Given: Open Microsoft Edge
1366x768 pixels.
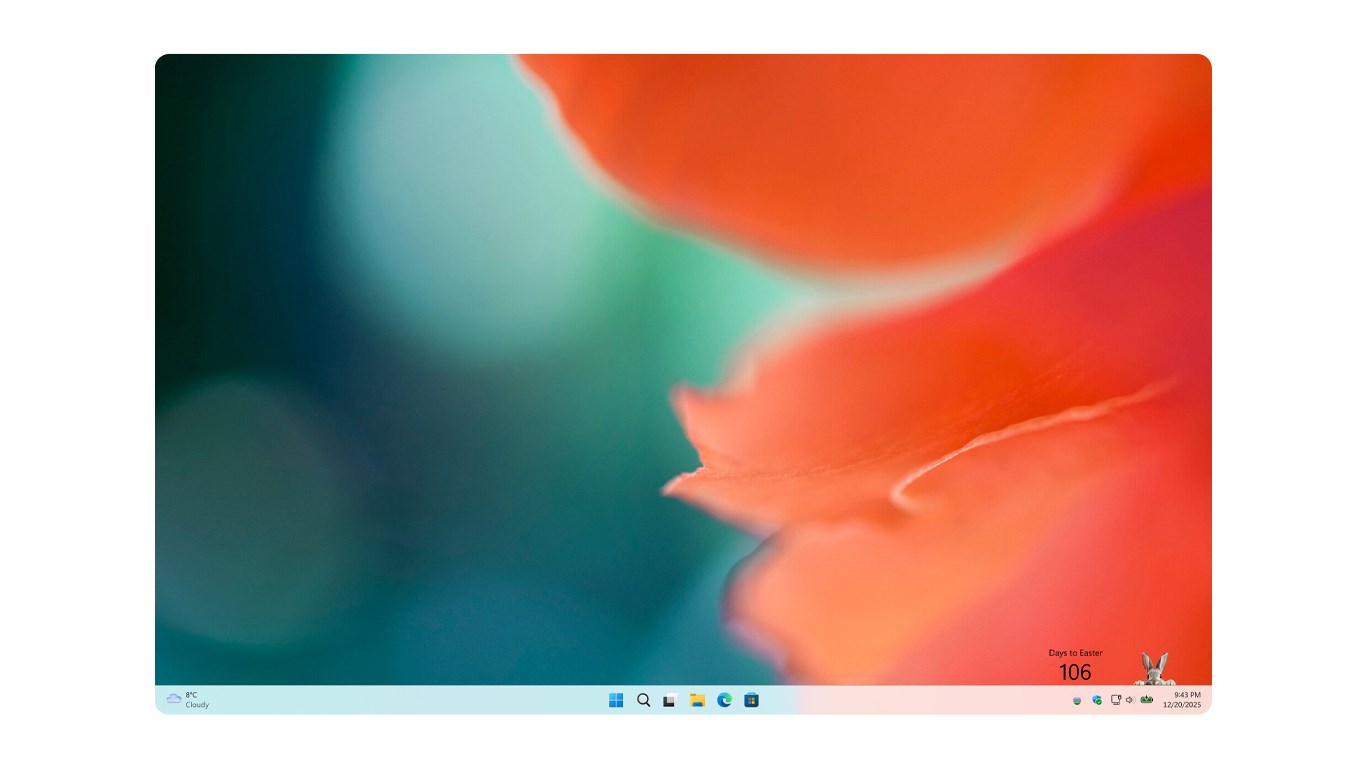Looking at the screenshot, I should pos(723,700).
